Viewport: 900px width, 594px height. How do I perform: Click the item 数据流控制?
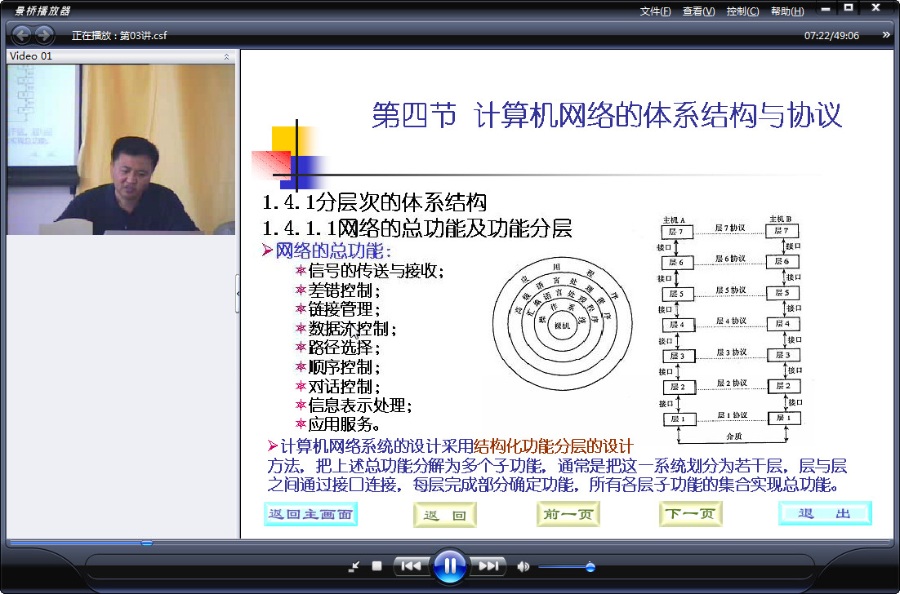(352, 329)
